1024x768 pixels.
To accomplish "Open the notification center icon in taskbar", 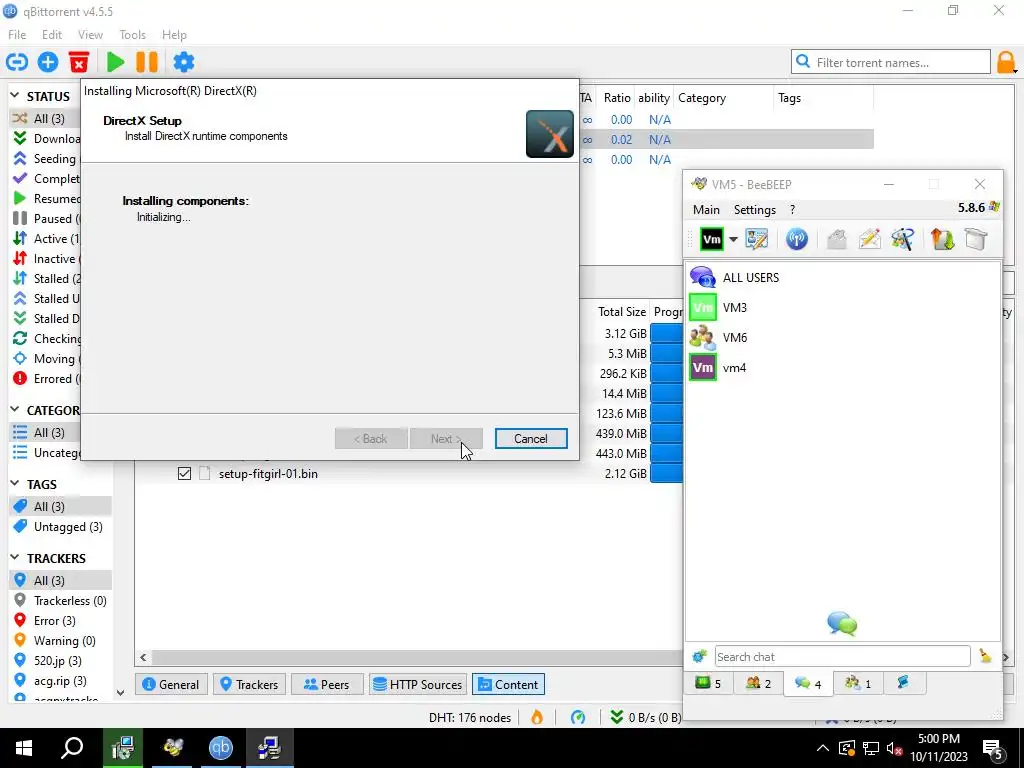I will coord(993,749).
